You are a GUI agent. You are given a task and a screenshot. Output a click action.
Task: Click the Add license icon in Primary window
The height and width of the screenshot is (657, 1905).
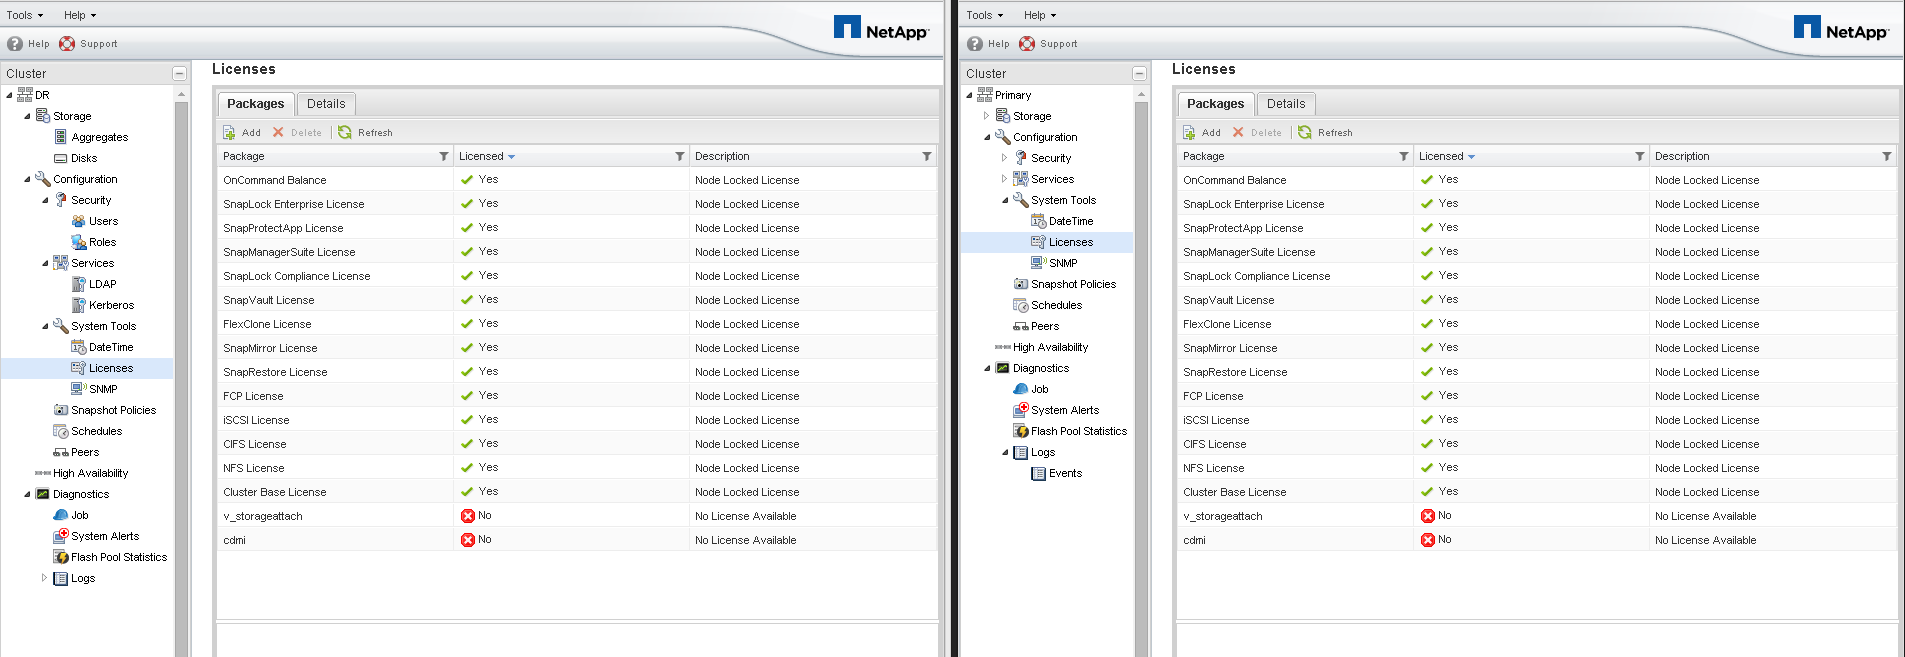tap(1189, 132)
